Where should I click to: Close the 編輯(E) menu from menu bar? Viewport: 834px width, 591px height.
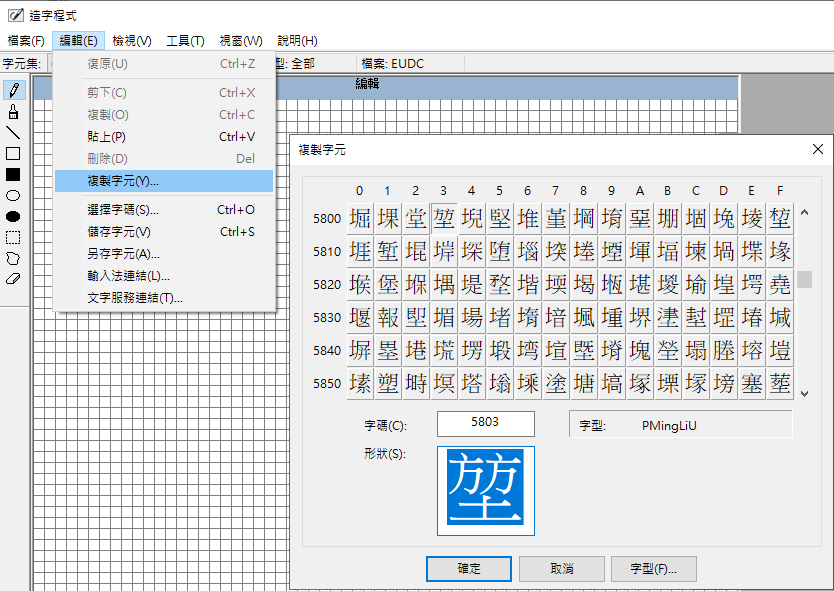click(x=78, y=40)
